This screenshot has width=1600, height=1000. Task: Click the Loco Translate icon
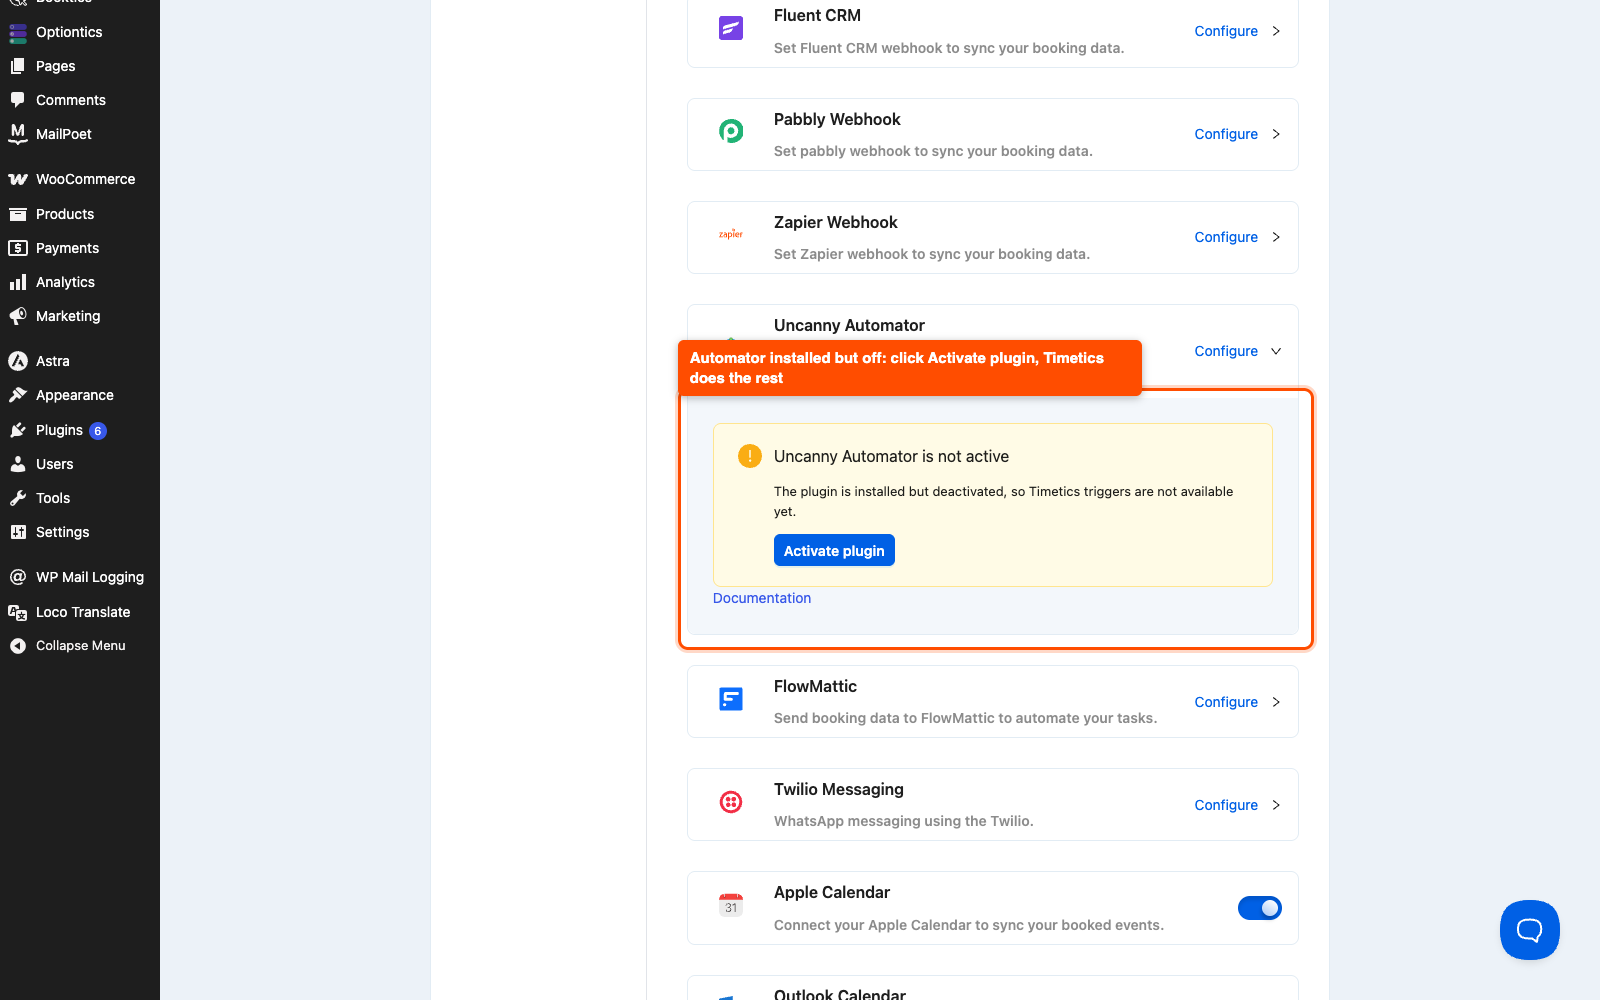(18, 612)
